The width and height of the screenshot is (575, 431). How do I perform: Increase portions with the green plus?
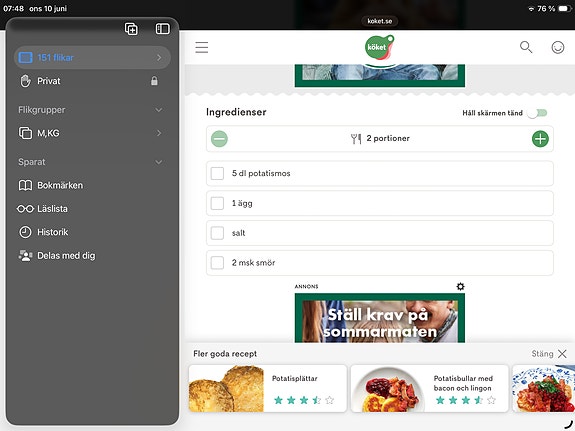[x=540, y=139]
